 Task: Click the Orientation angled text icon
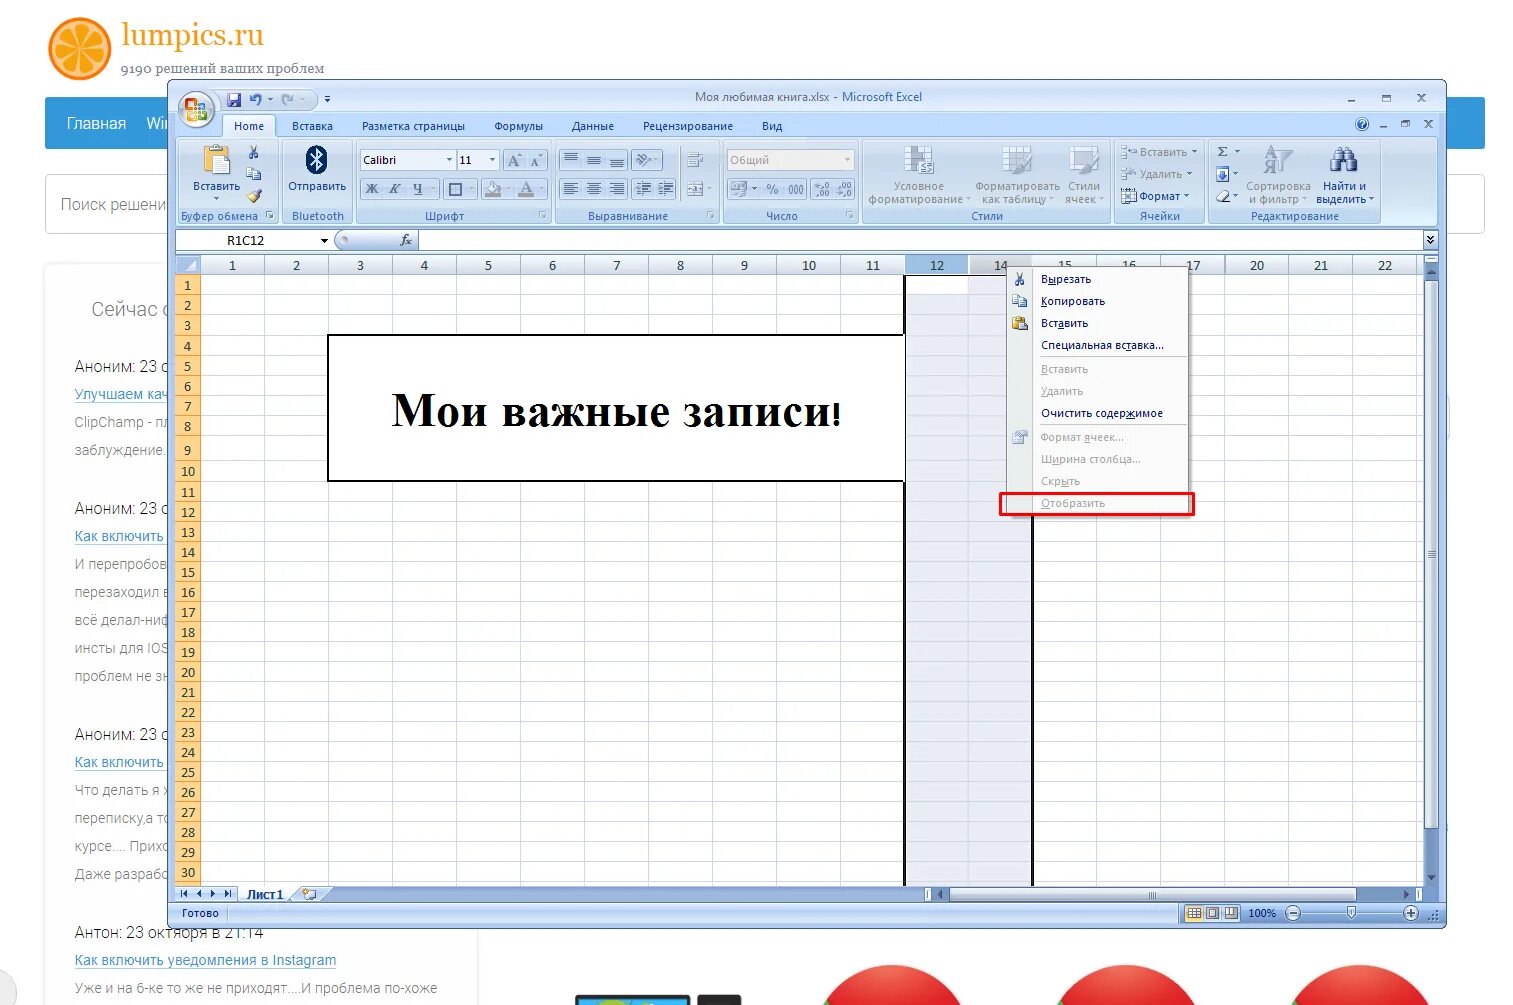point(644,160)
